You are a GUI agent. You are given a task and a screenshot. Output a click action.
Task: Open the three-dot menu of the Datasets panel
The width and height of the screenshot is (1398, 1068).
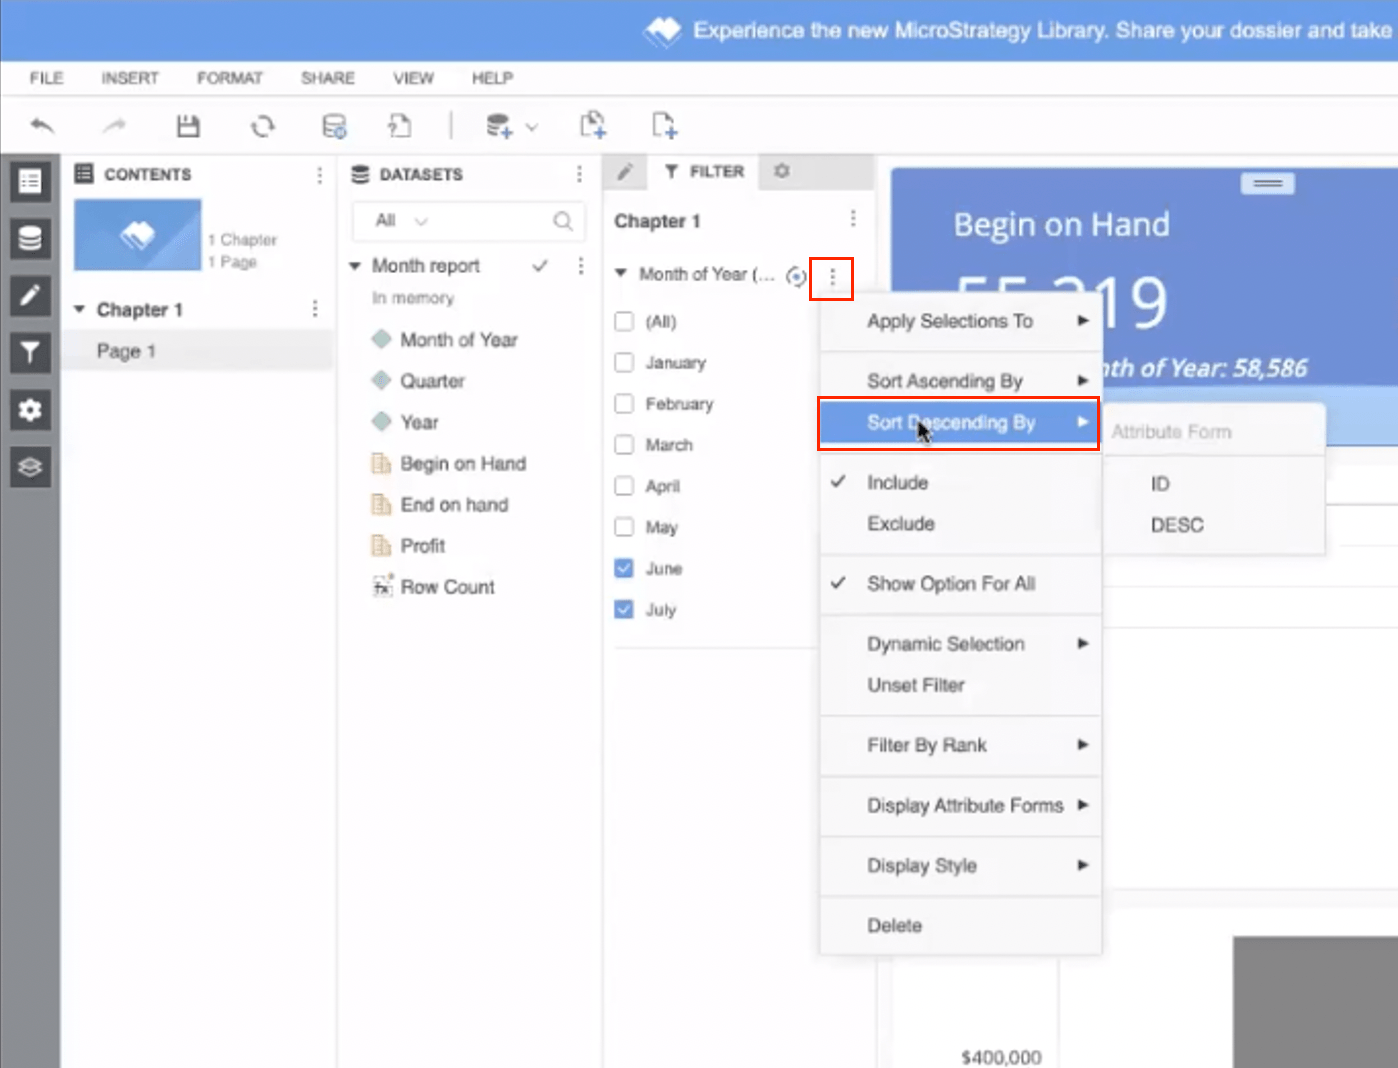tap(579, 174)
